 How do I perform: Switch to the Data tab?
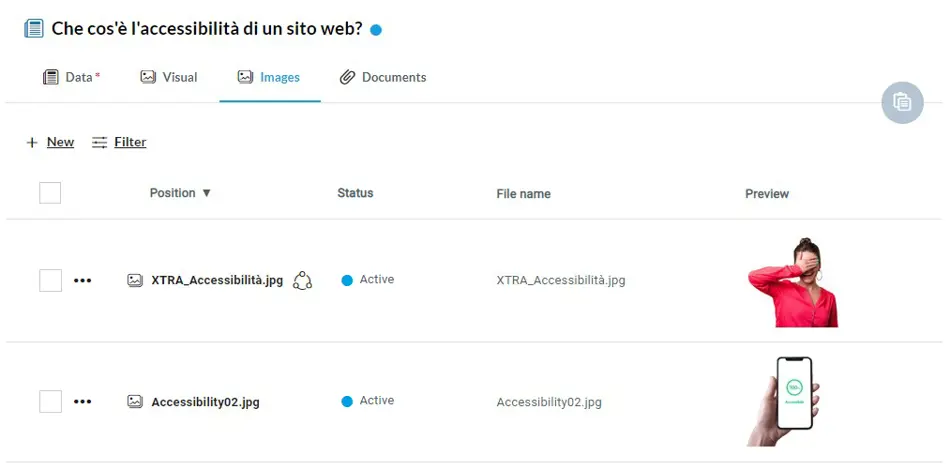tap(71, 77)
